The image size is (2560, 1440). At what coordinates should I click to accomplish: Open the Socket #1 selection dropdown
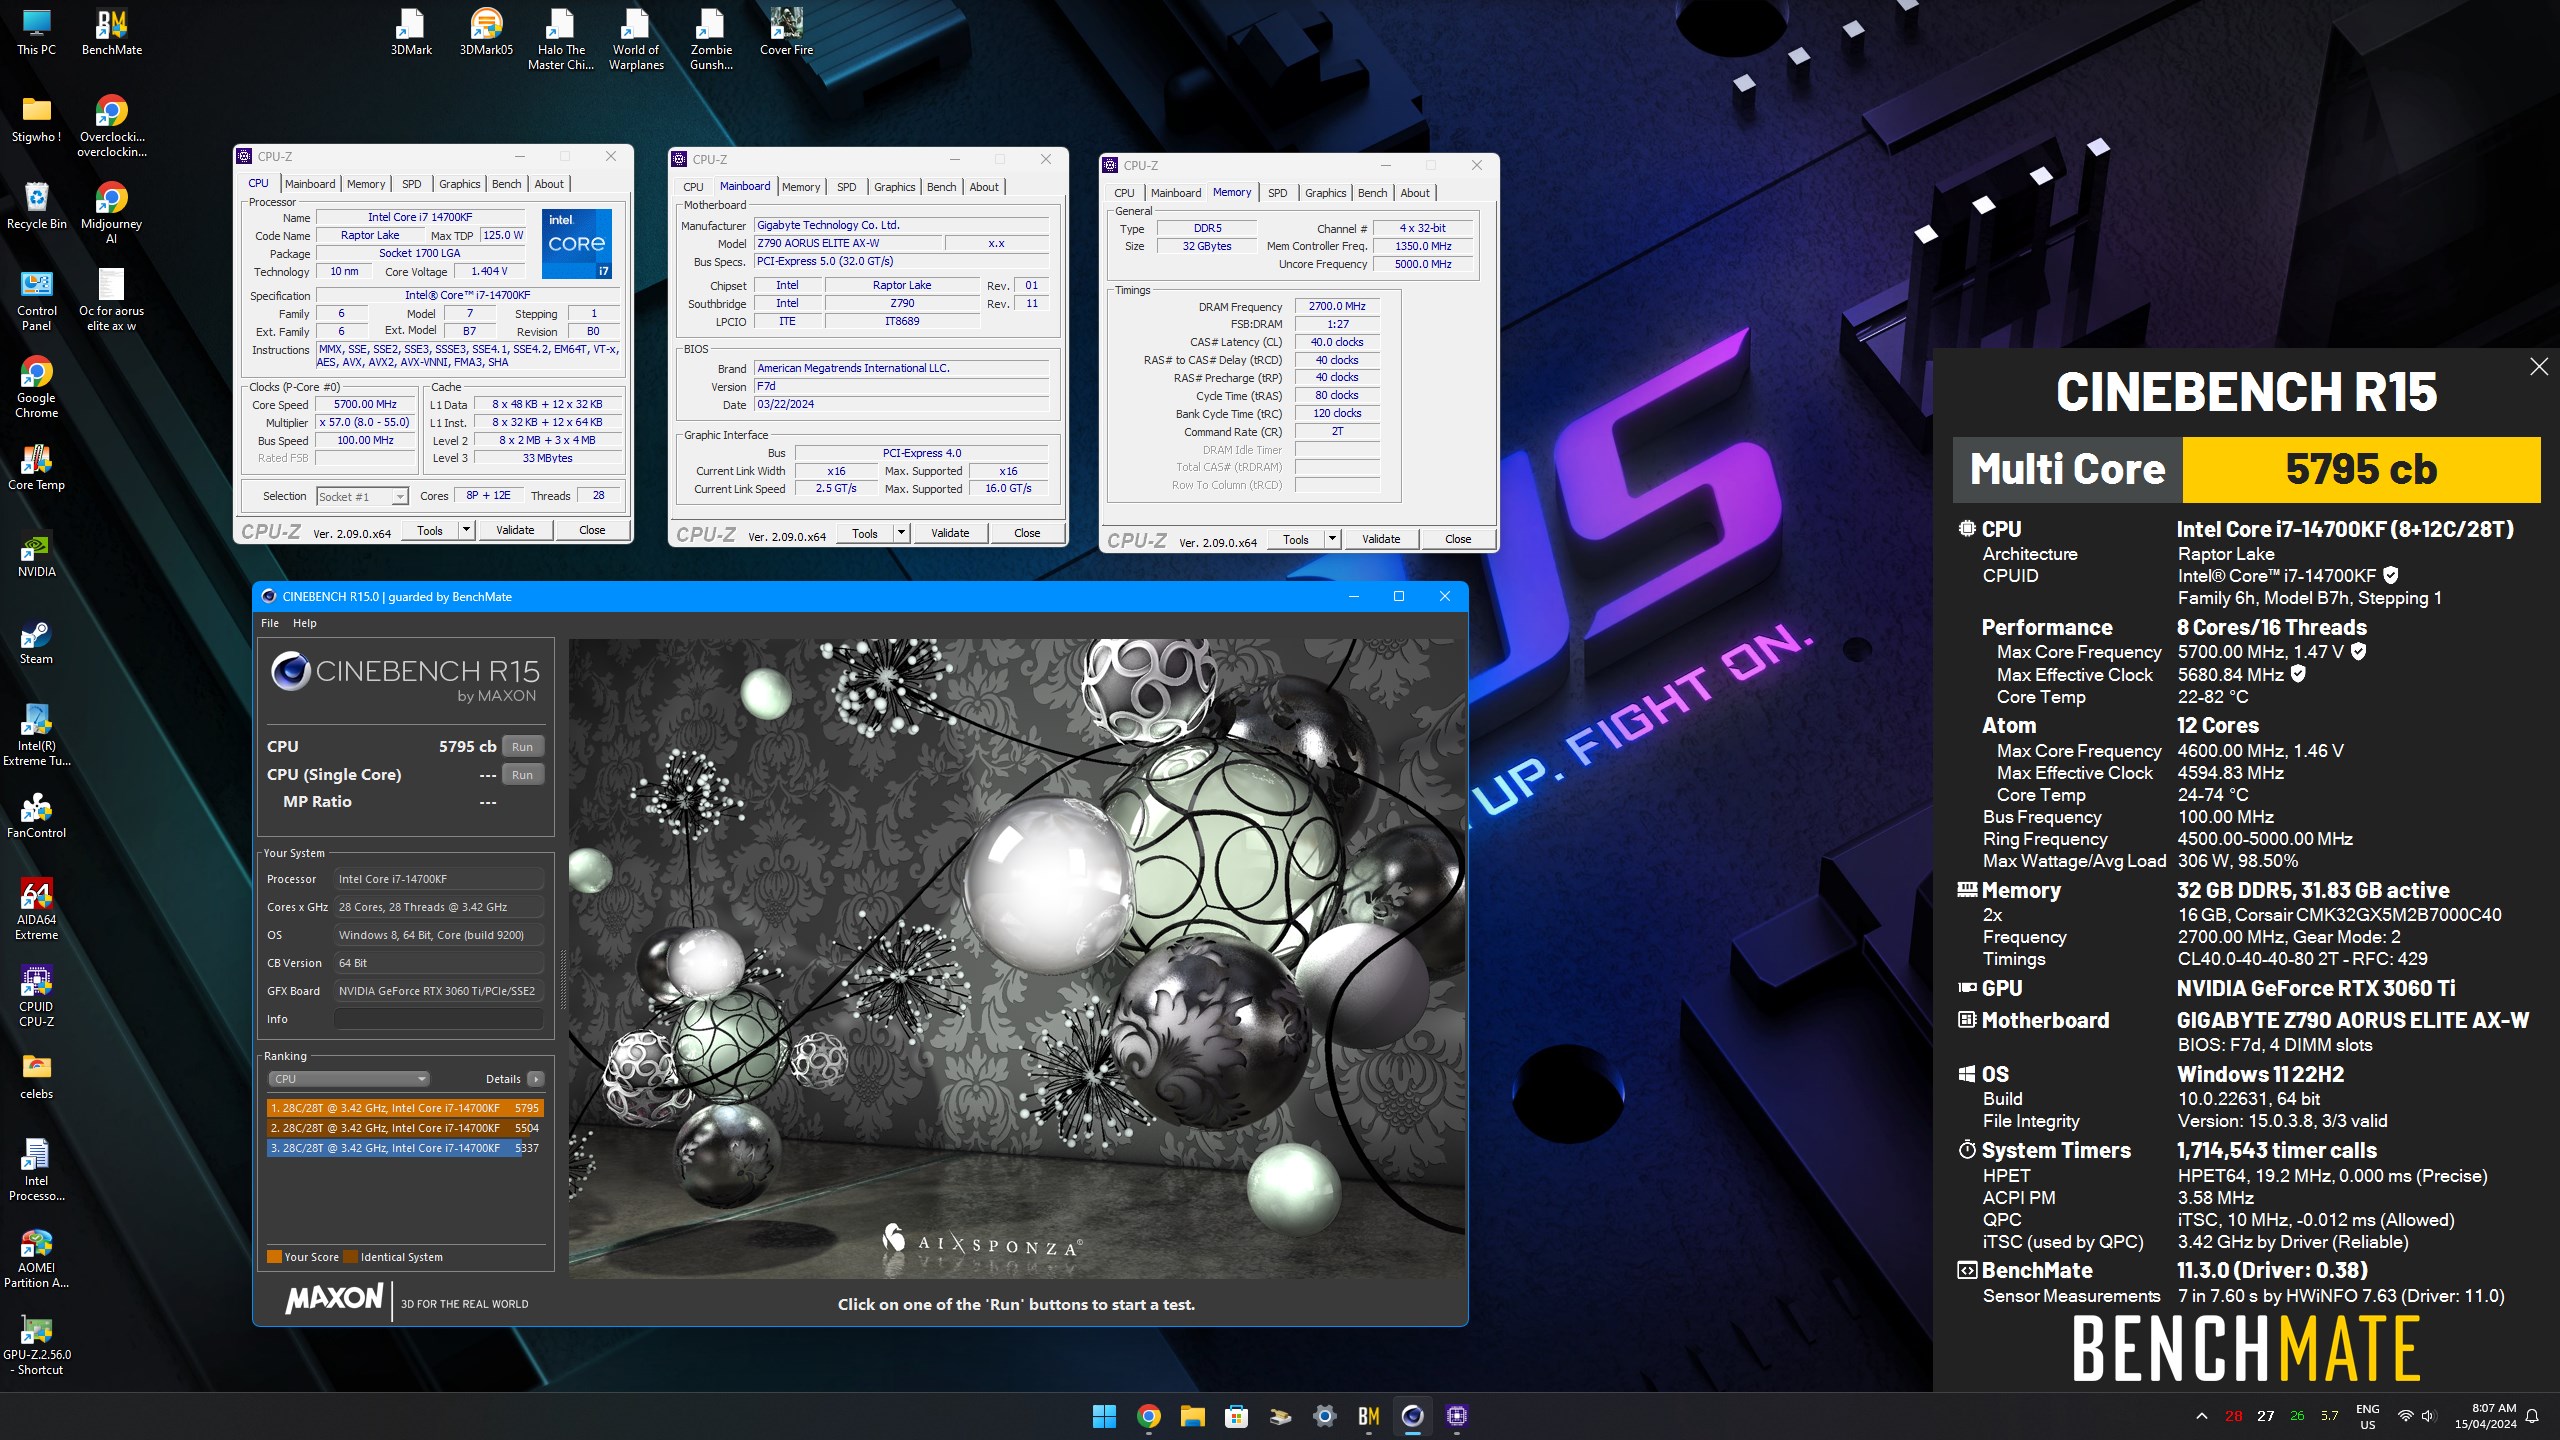pos(362,496)
